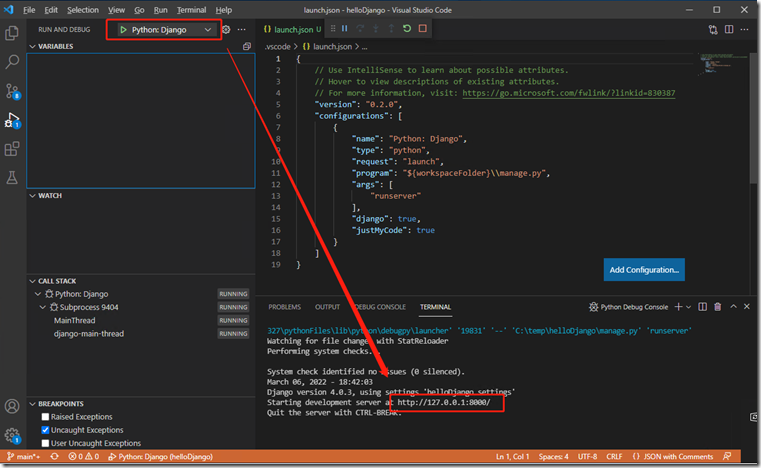This screenshot has height=468, width=761.
Task: Open the Selection menu
Action: click(83, 10)
